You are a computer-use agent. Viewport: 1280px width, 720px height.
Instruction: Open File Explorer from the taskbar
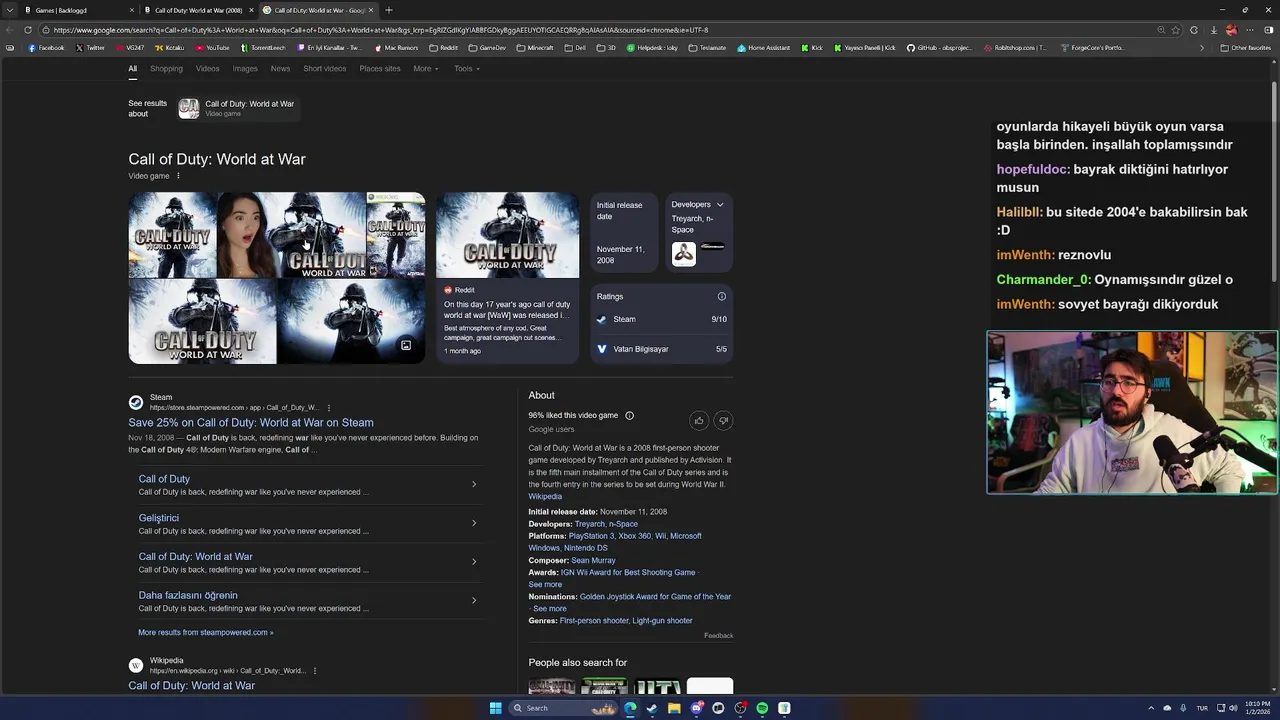(x=674, y=708)
